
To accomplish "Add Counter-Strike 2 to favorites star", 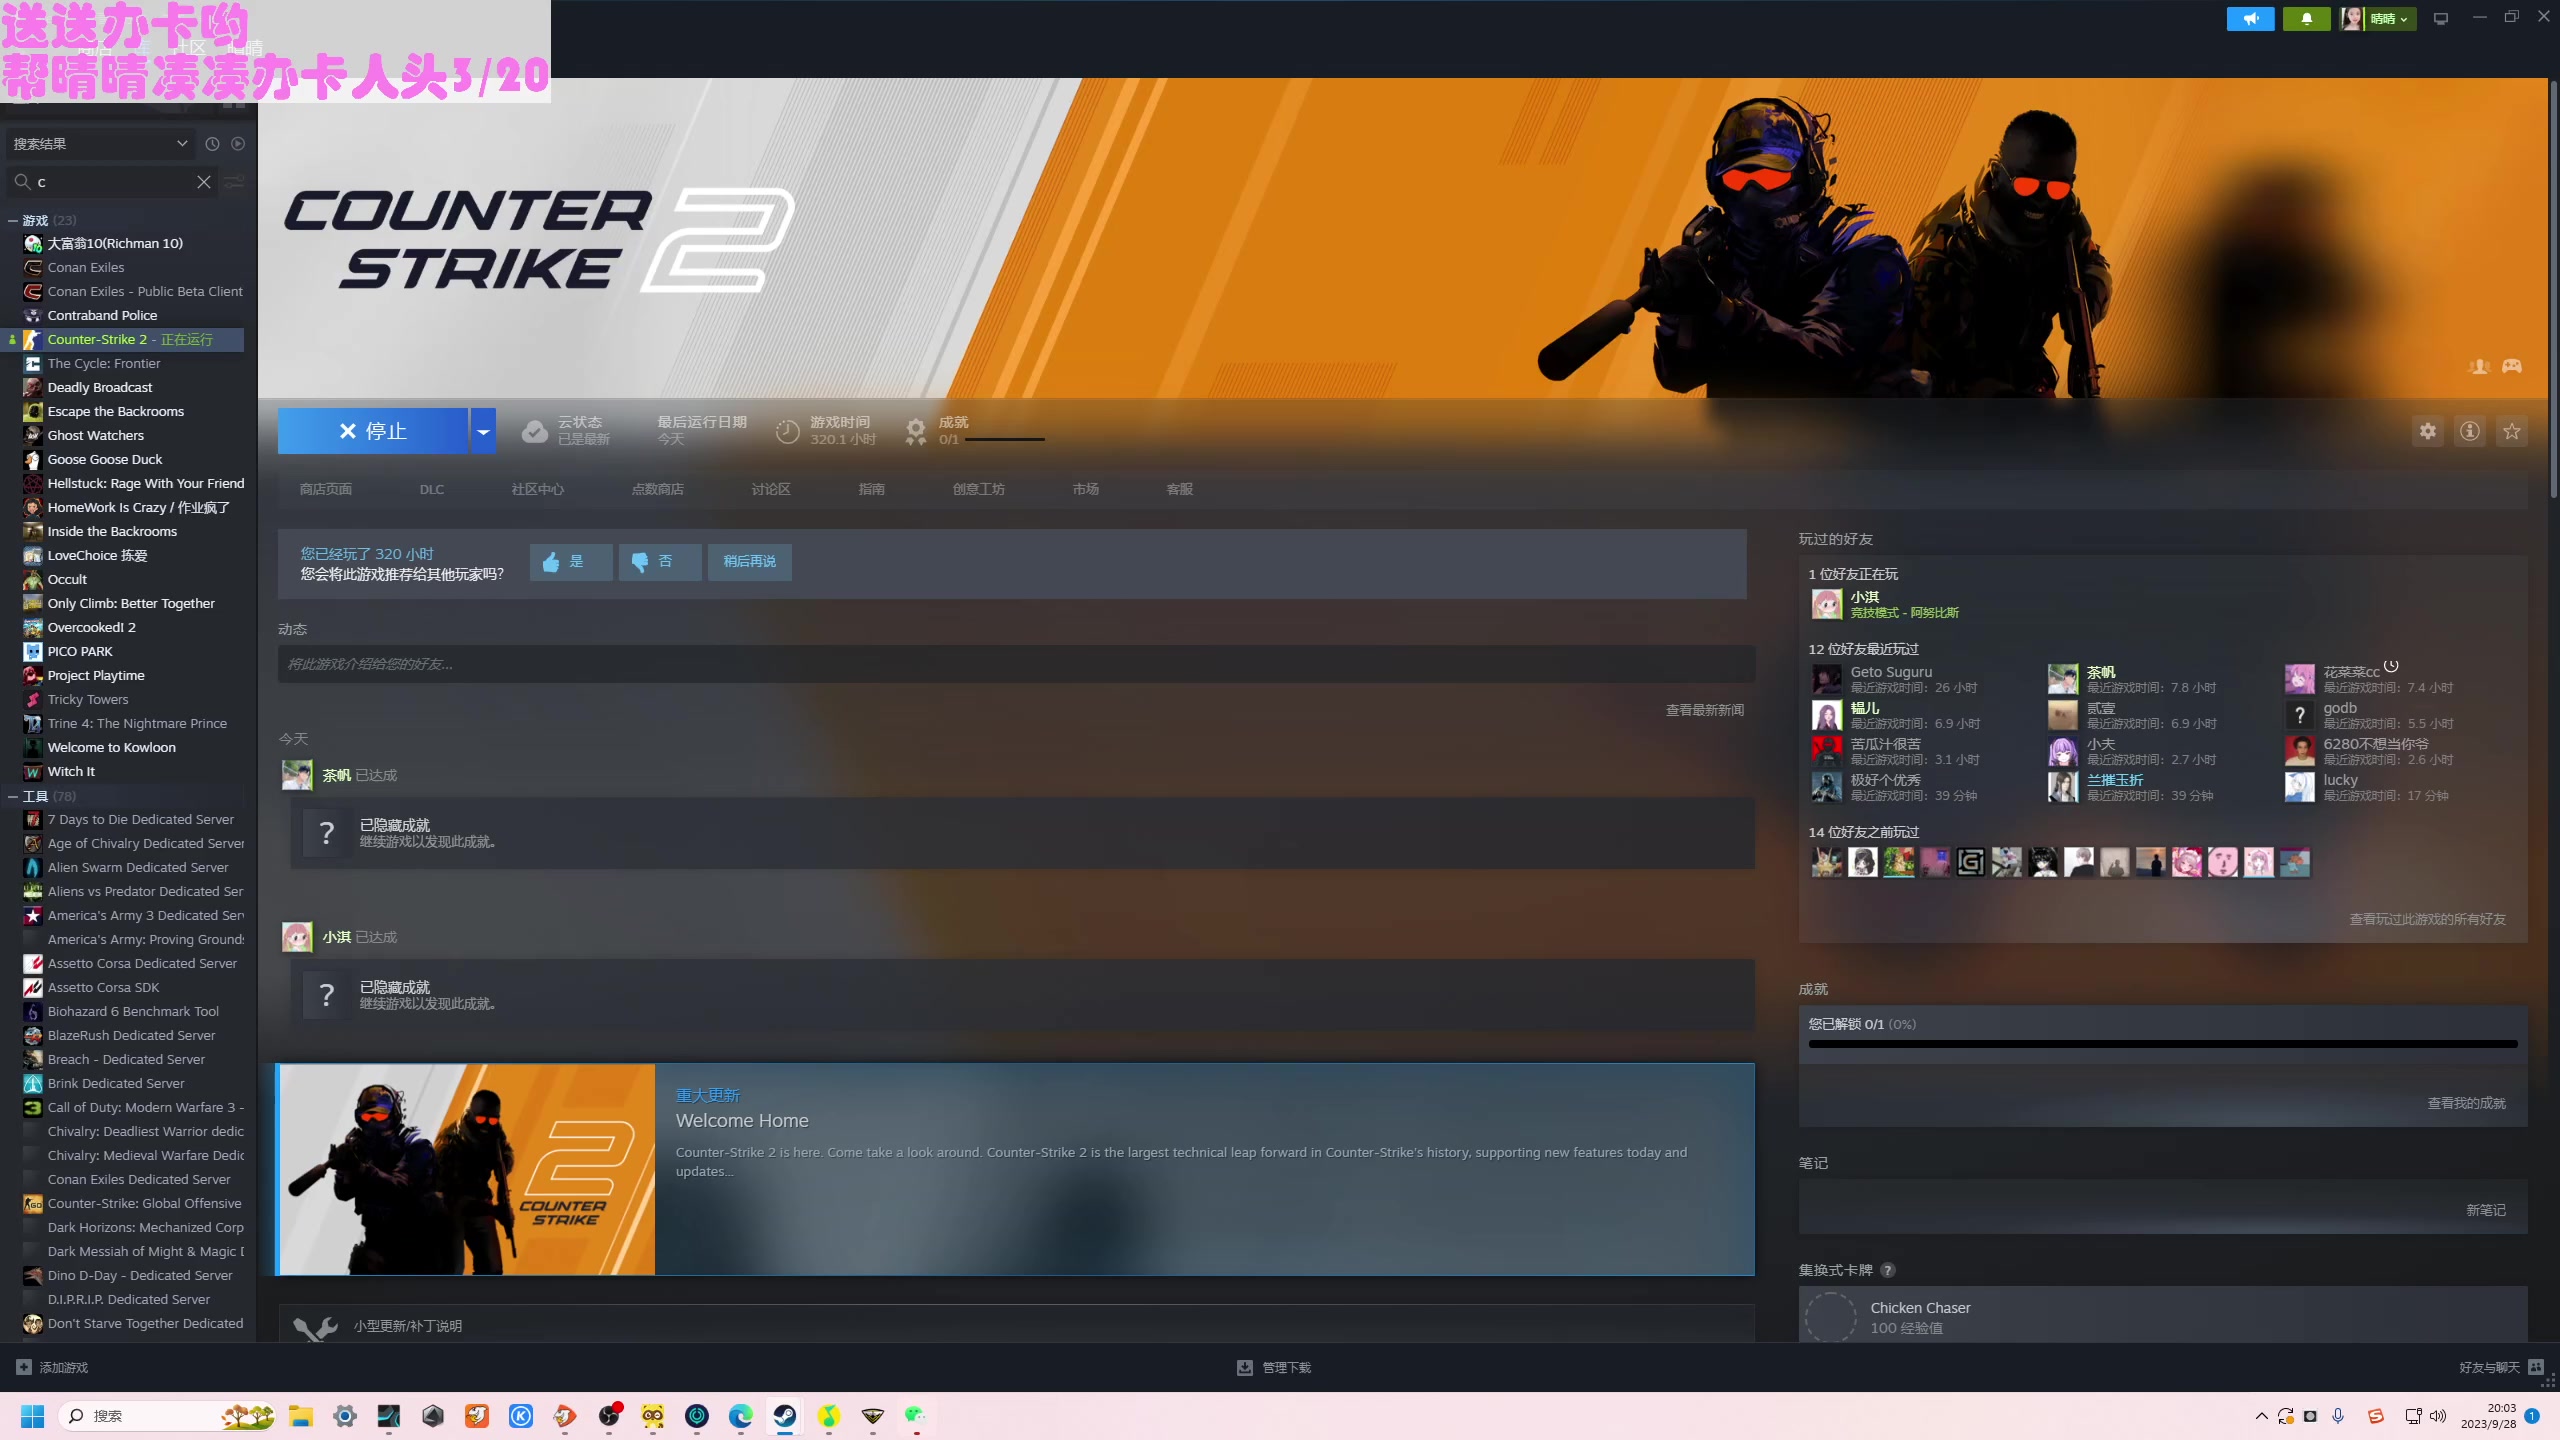I will pos(2512,431).
